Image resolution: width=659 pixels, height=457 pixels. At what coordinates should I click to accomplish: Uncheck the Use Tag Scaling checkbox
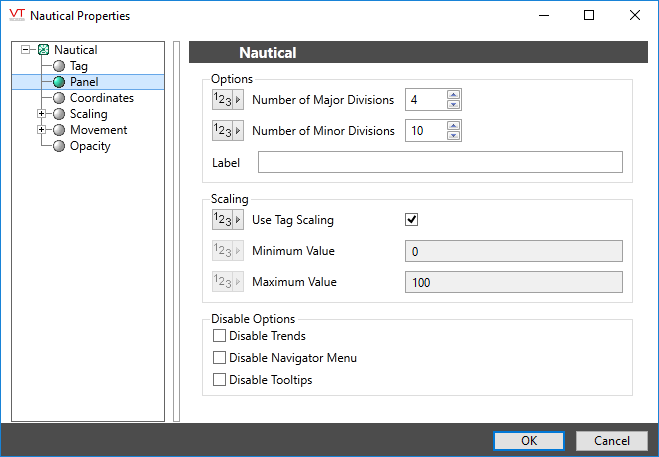[x=411, y=220]
